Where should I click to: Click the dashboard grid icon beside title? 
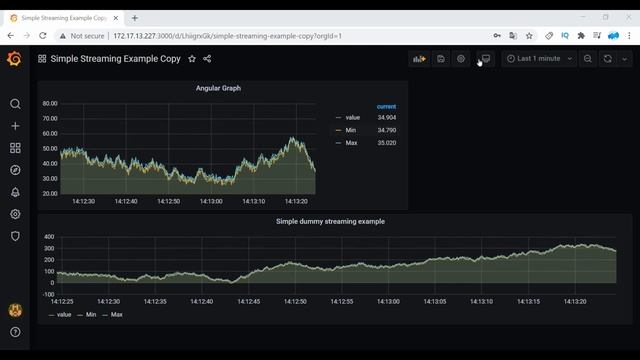tap(42, 59)
